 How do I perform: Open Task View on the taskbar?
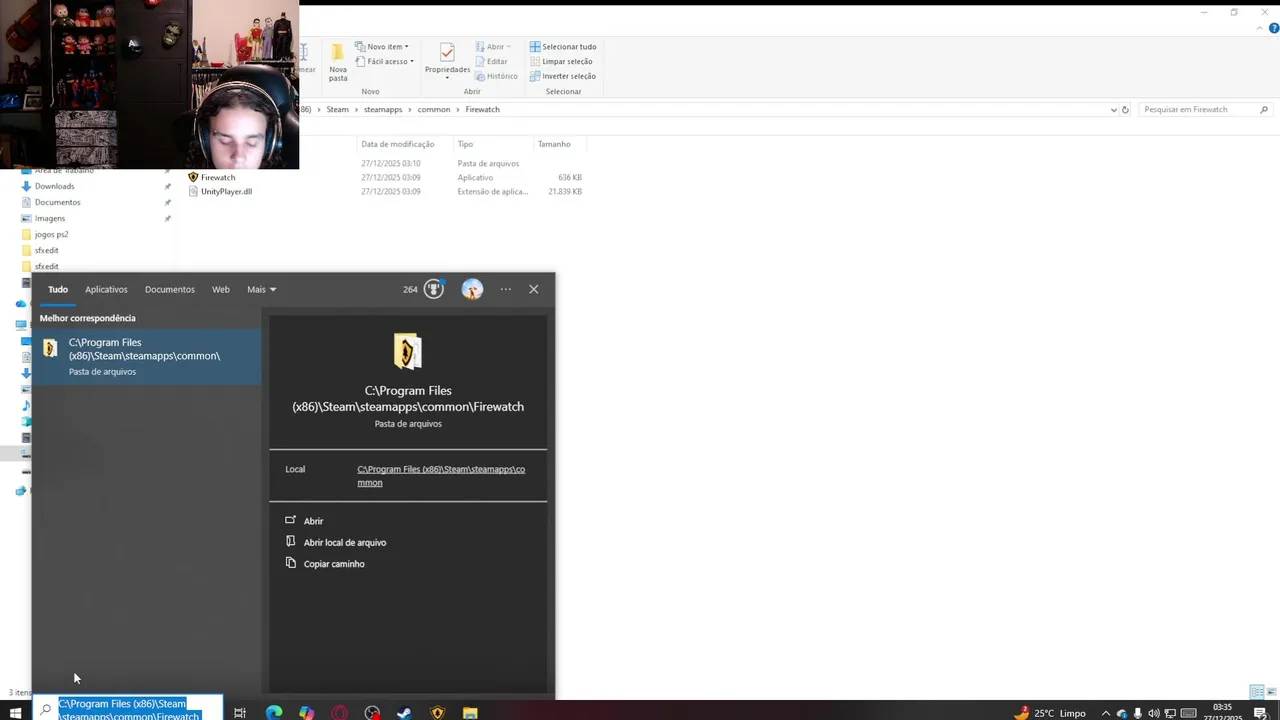[x=240, y=713]
